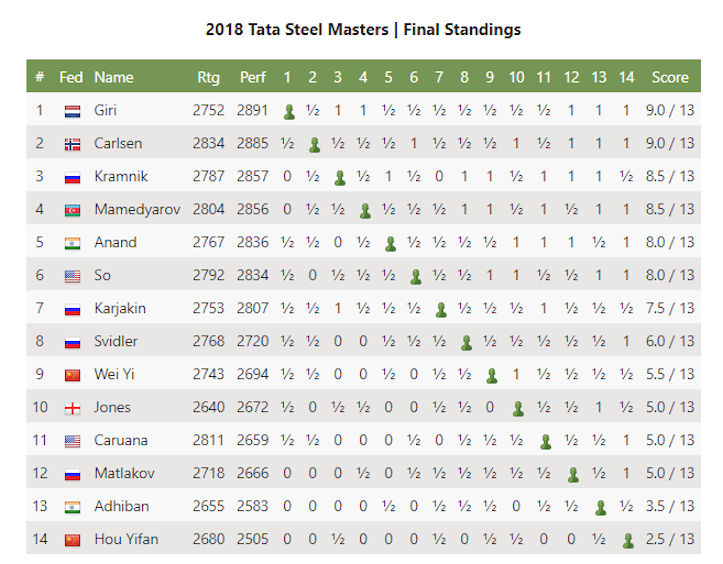Click the Rtg column header

pyautogui.click(x=208, y=77)
